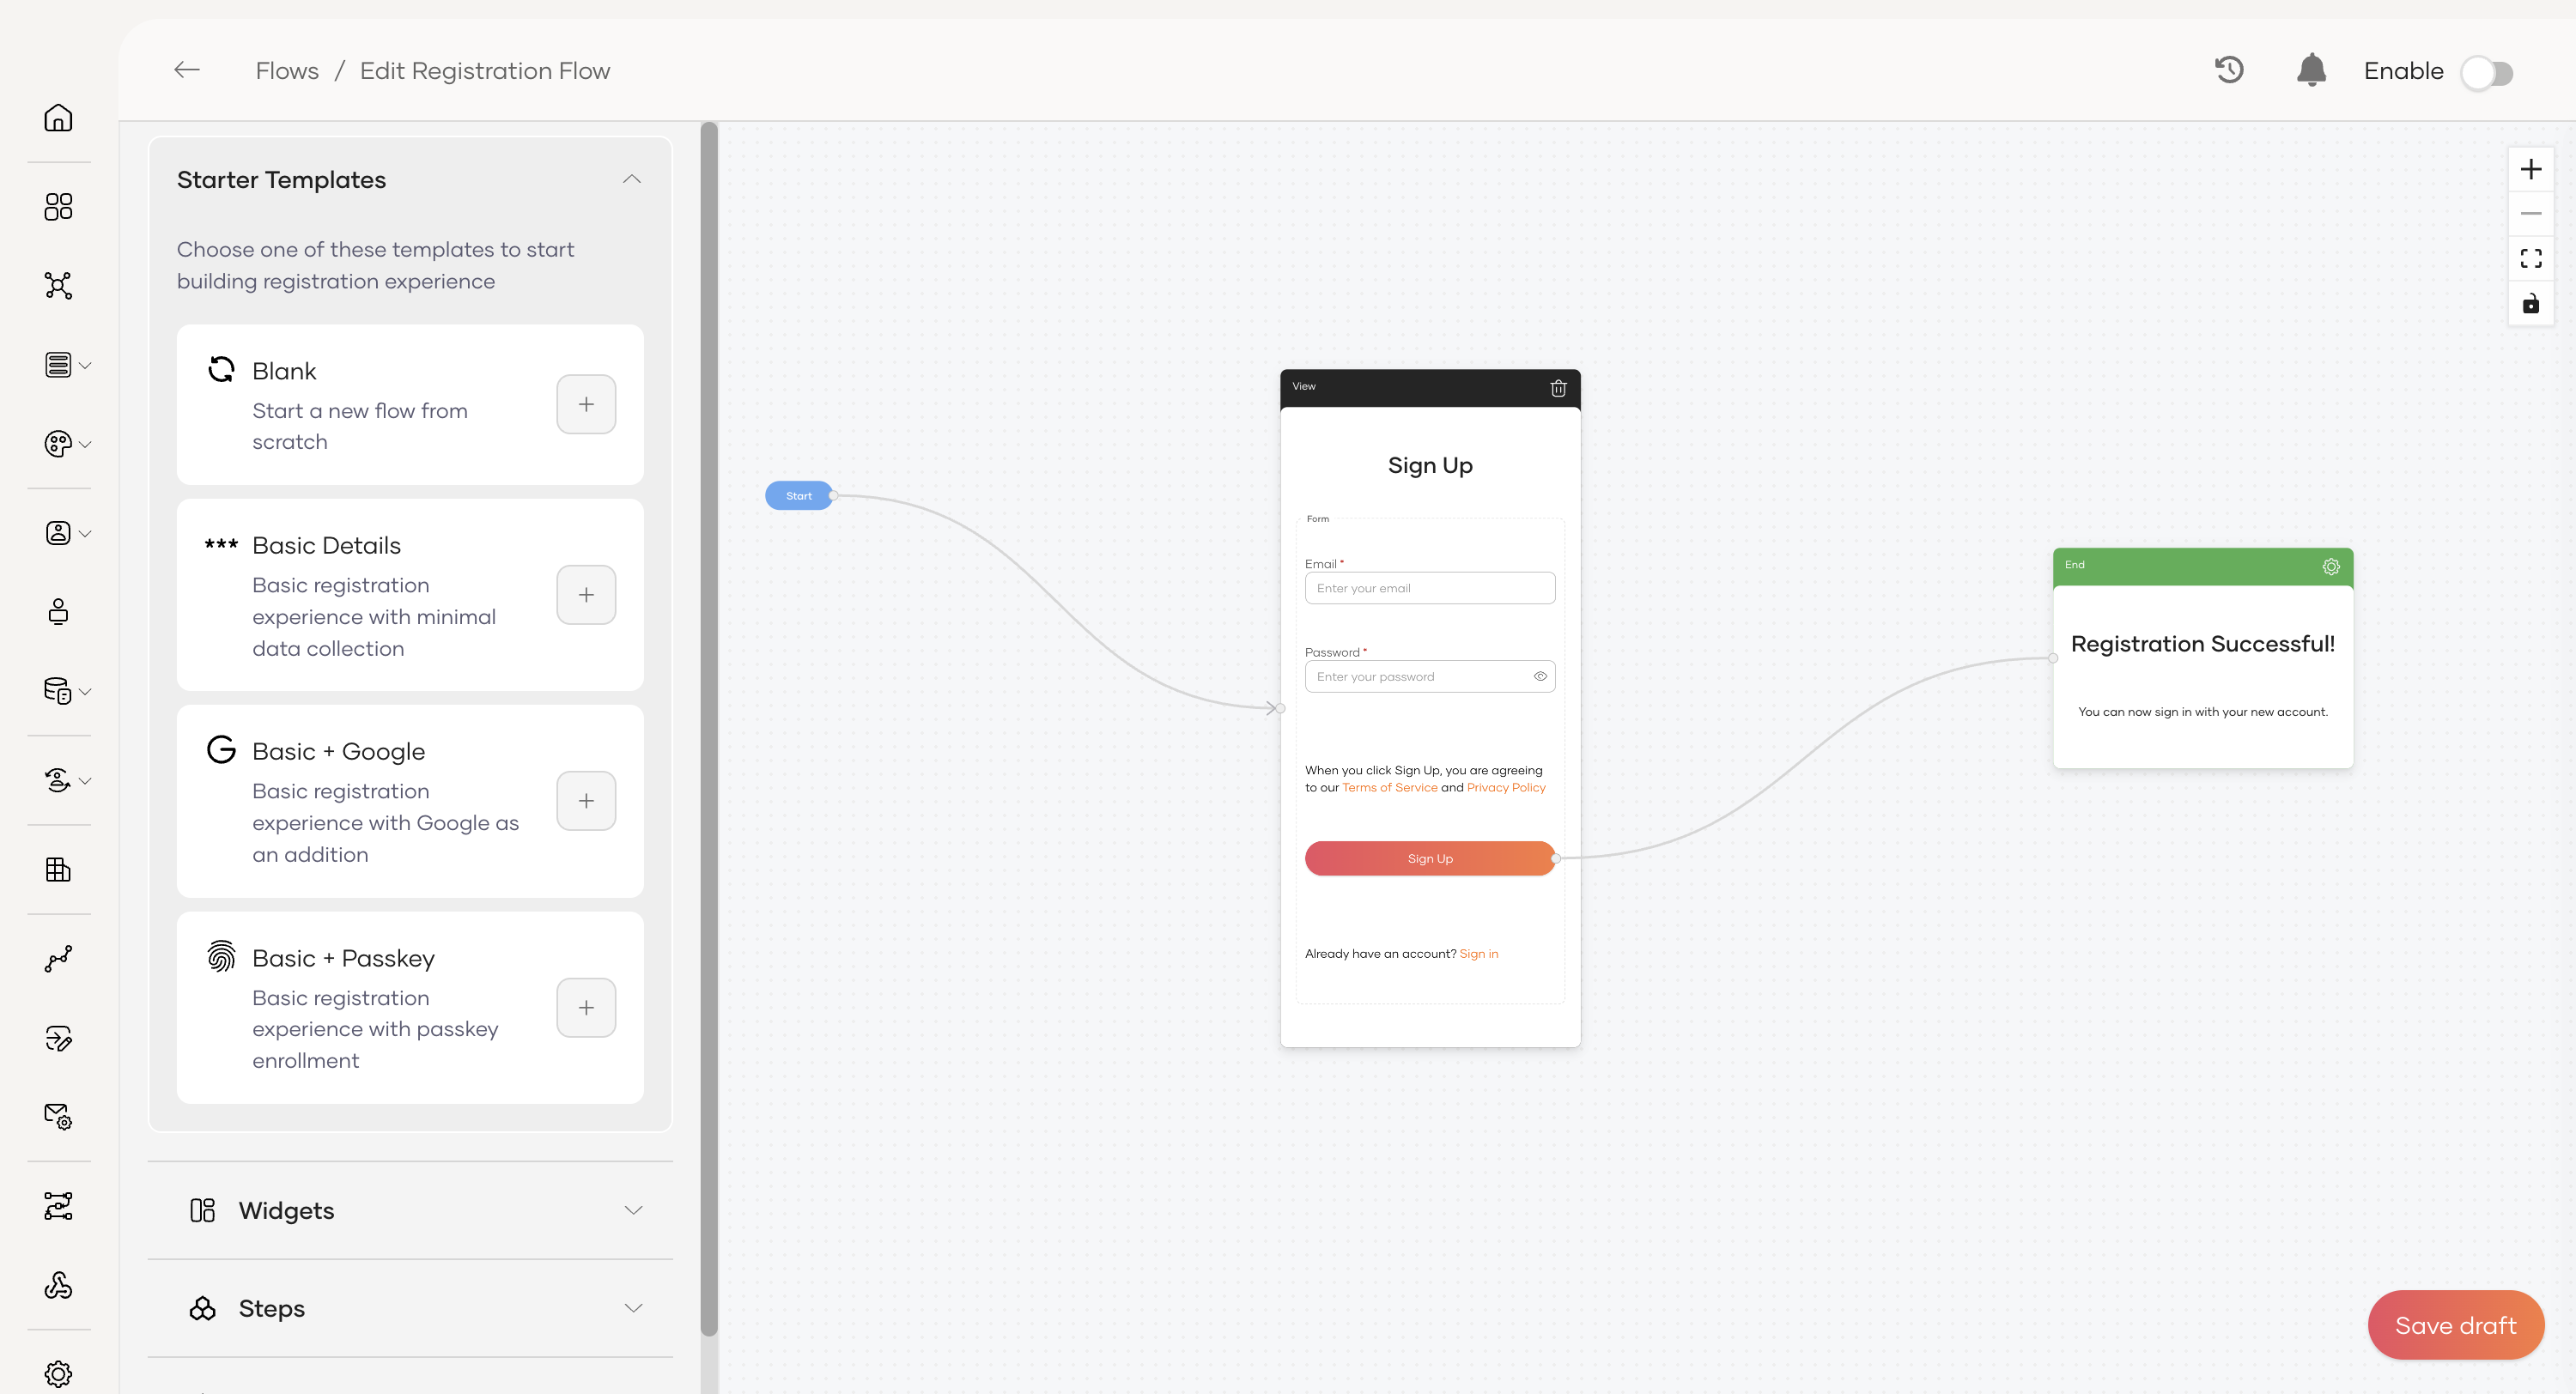Collapse the Starter Templates section

(x=631, y=180)
